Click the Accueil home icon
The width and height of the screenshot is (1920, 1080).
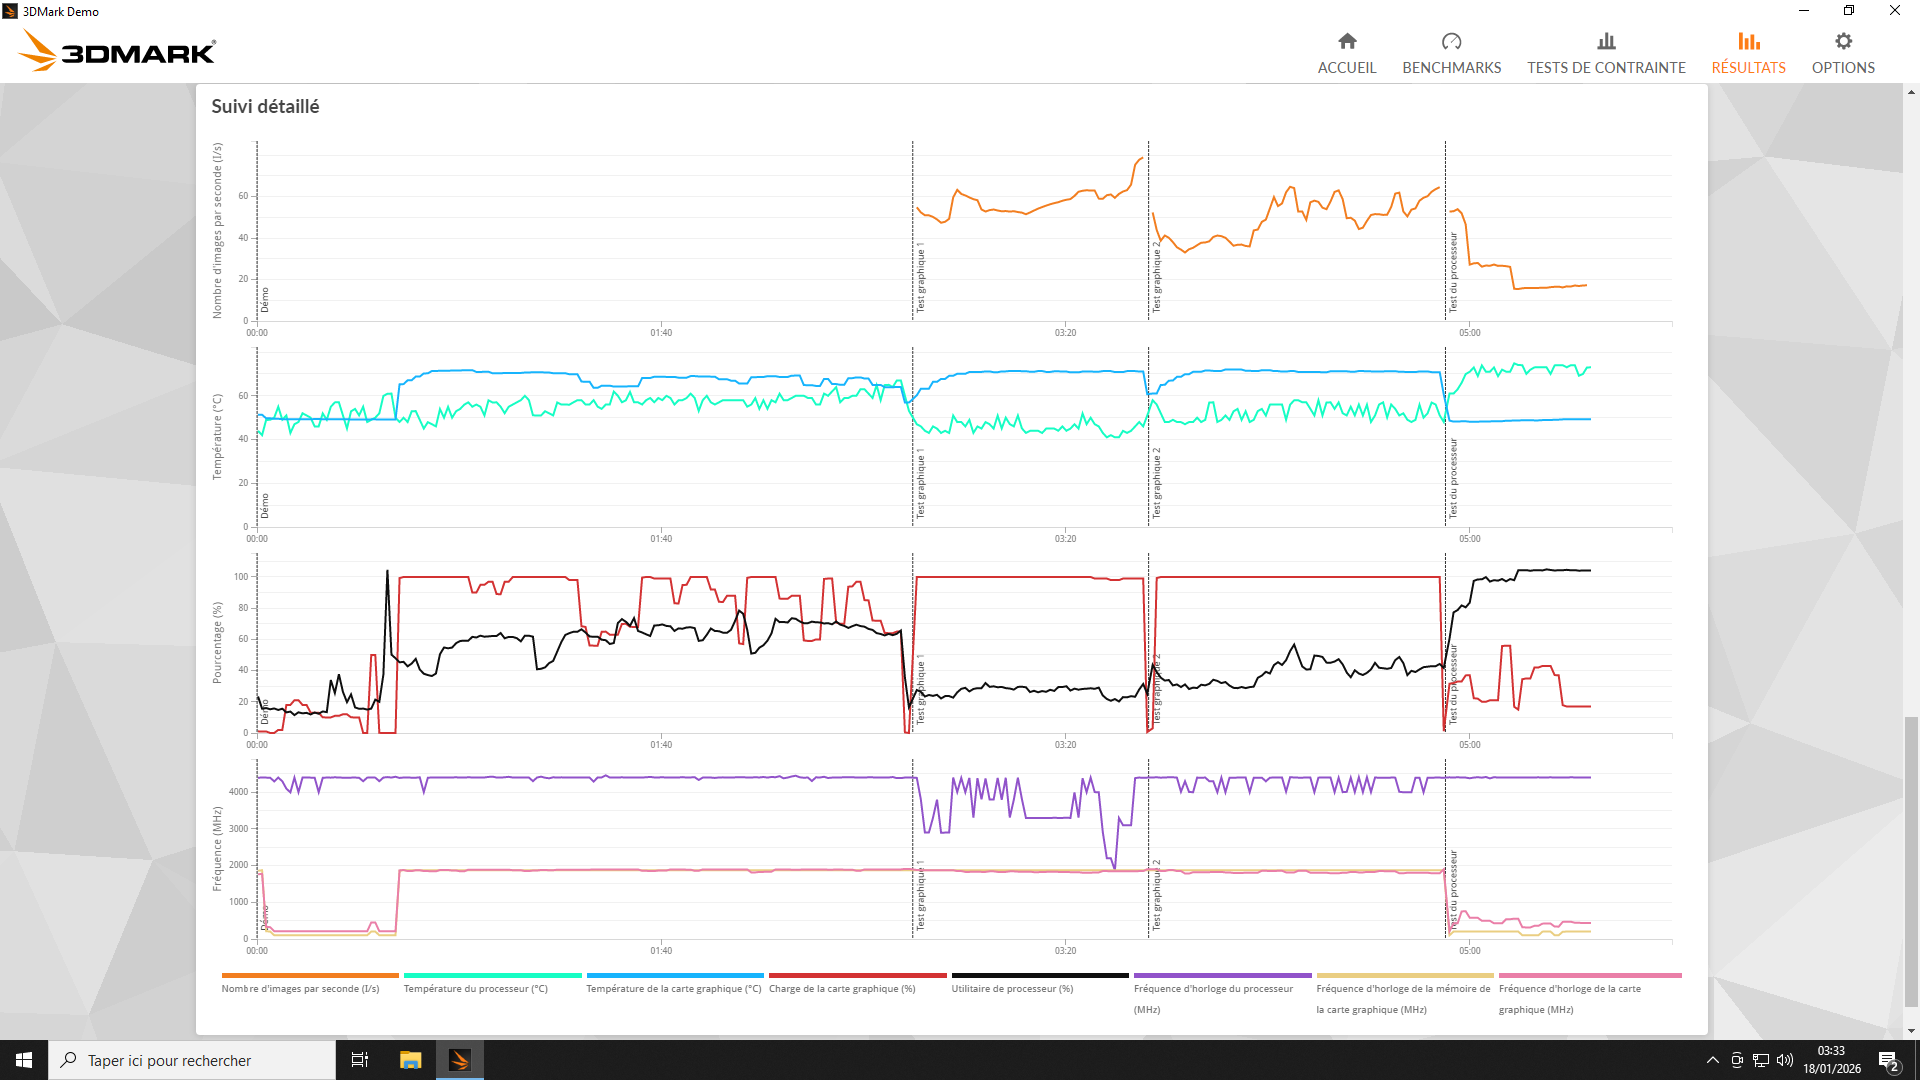point(1347,41)
